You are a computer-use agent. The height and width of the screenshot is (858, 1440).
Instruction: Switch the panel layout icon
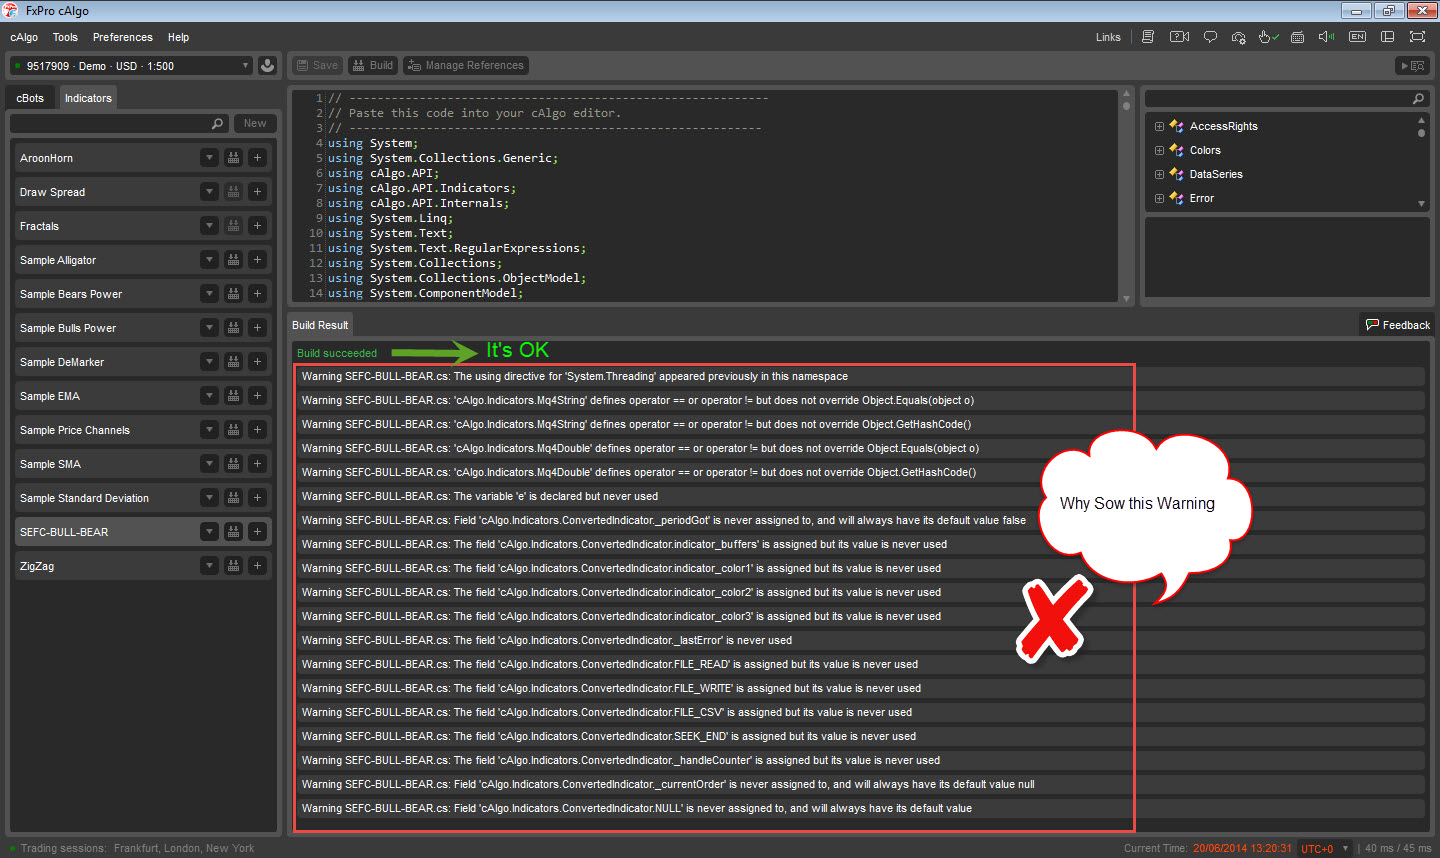point(1387,37)
